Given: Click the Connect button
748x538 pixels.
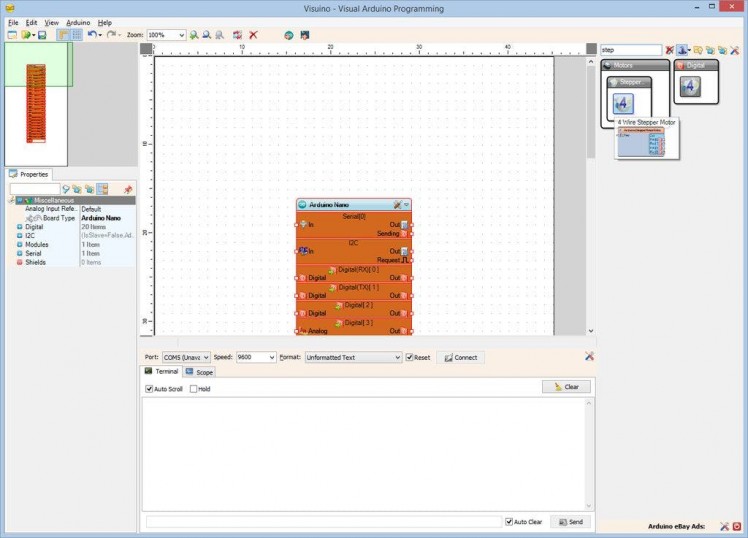Looking at the screenshot, I should (x=460, y=357).
